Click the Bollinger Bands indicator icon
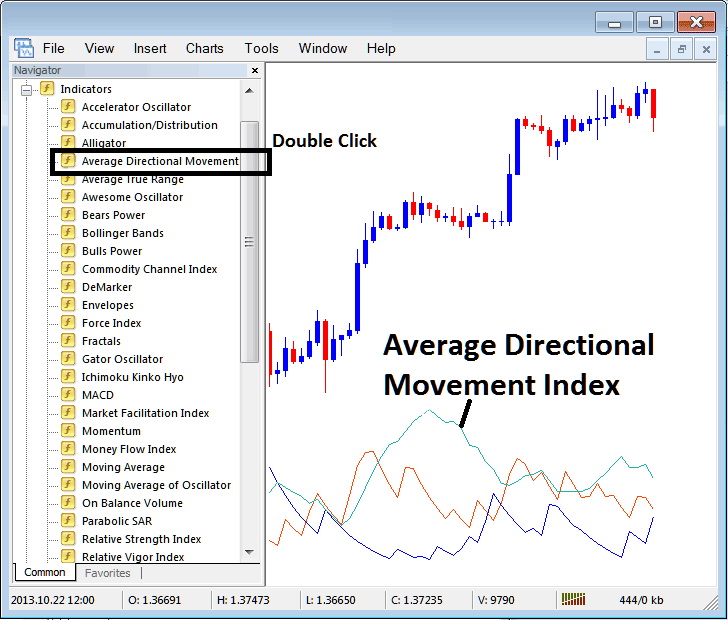This screenshot has width=728, height=620. coord(68,233)
